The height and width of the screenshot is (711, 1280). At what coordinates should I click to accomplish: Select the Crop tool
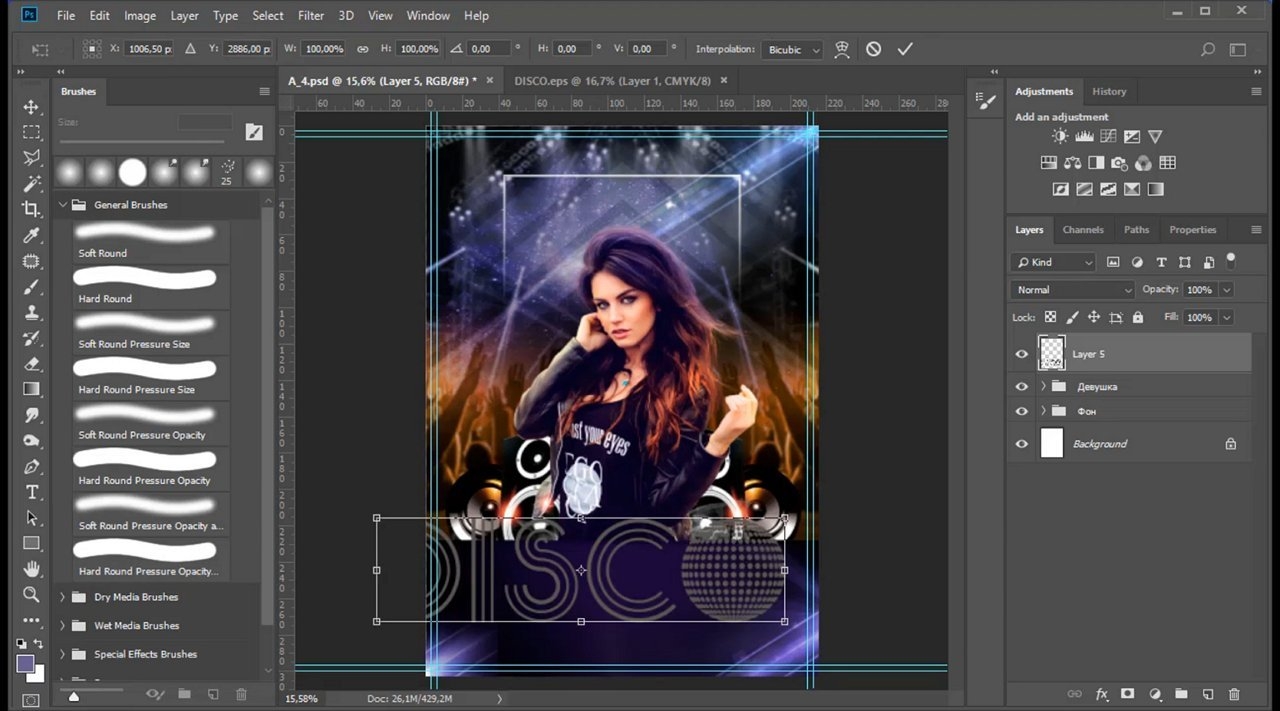pyautogui.click(x=31, y=209)
